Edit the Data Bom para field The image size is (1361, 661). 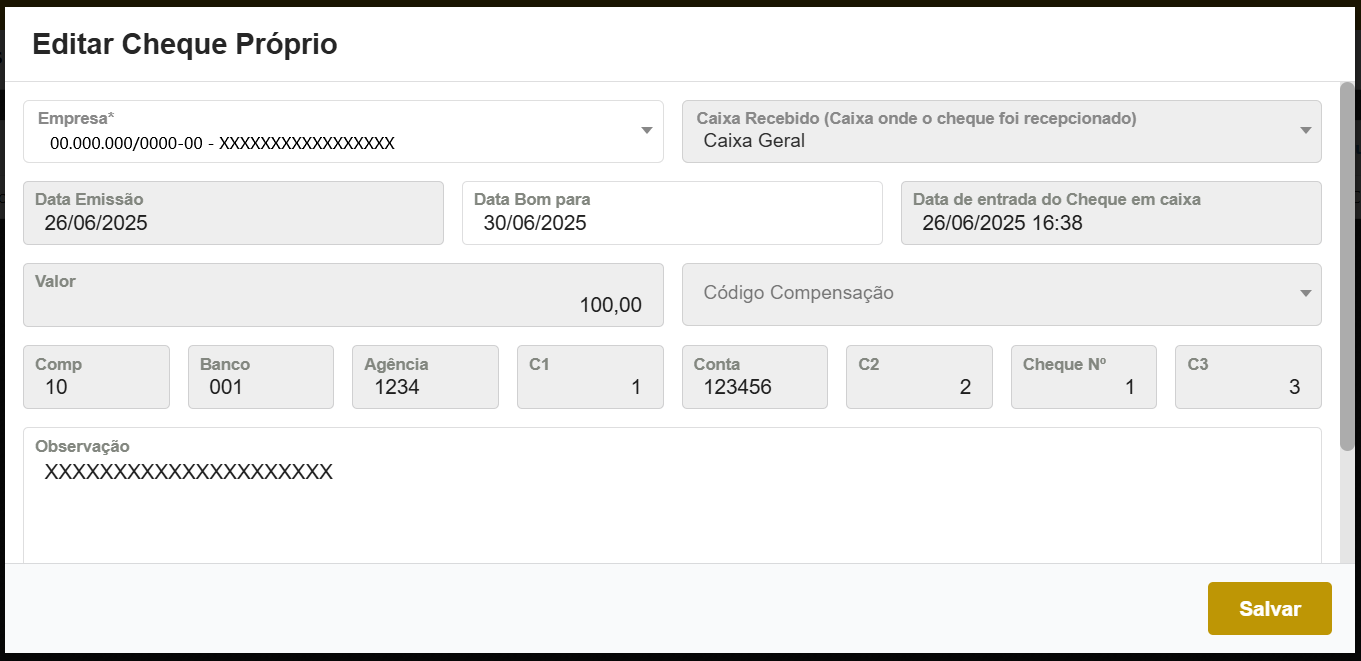tap(671, 222)
